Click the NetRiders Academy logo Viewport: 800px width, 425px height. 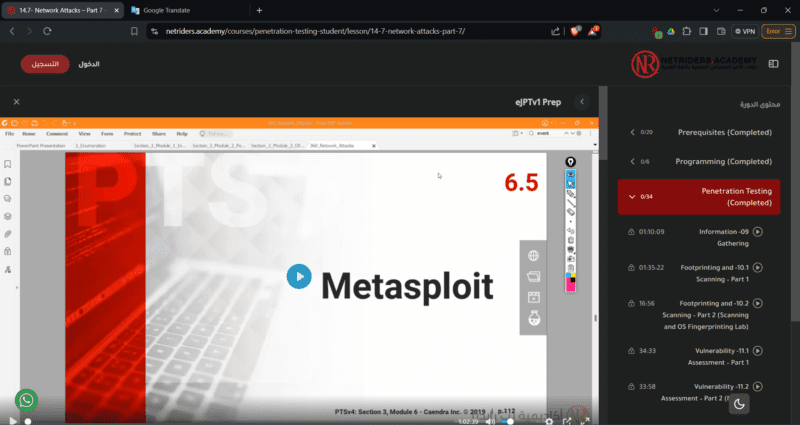694,64
